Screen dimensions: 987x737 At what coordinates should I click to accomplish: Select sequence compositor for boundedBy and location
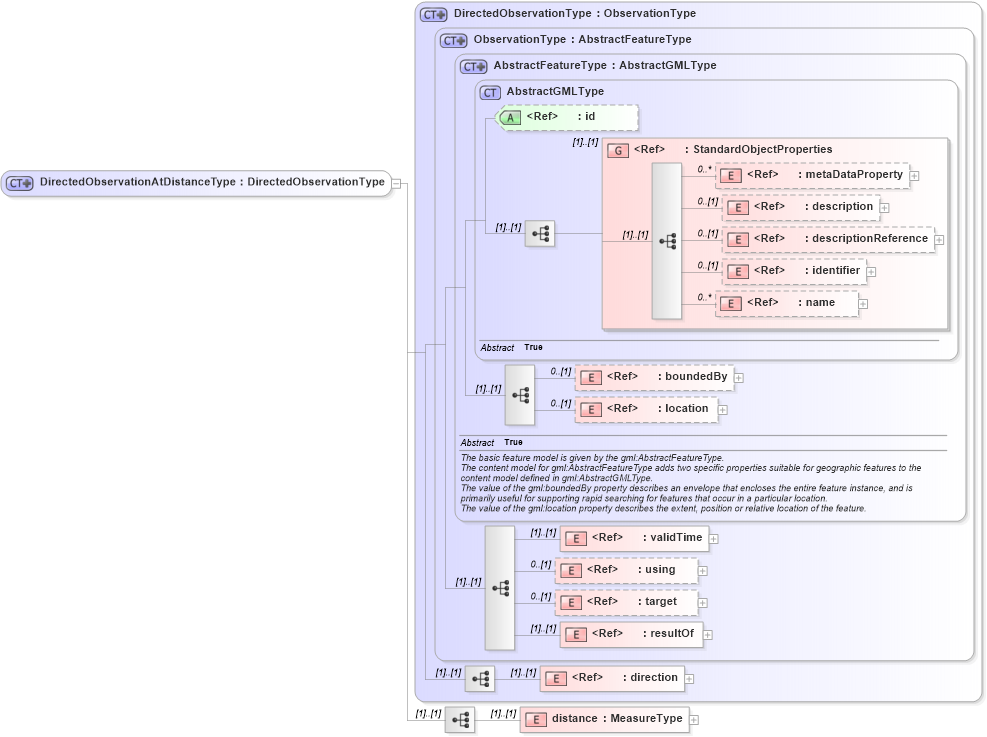click(520, 395)
